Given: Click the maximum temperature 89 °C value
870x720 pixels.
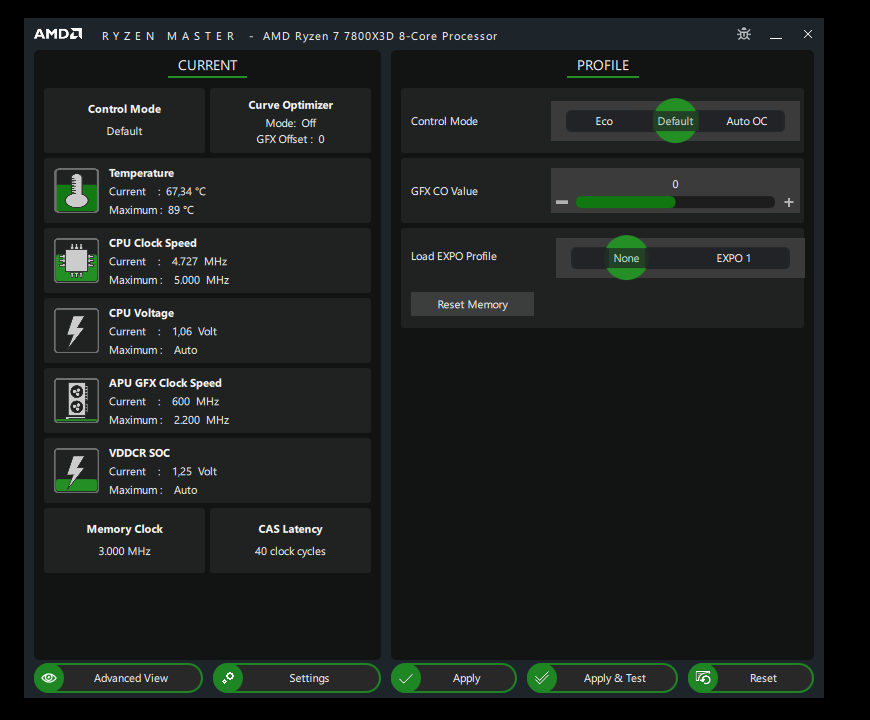Looking at the screenshot, I should click(x=181, y=210).
